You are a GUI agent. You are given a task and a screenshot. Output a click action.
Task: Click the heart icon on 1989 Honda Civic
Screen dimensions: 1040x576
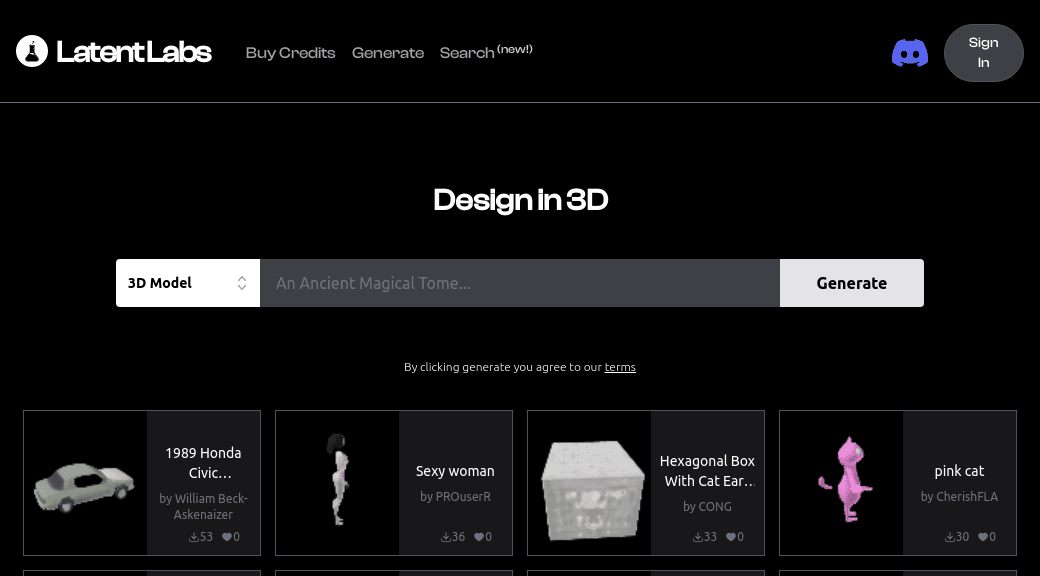coord(226,536)
